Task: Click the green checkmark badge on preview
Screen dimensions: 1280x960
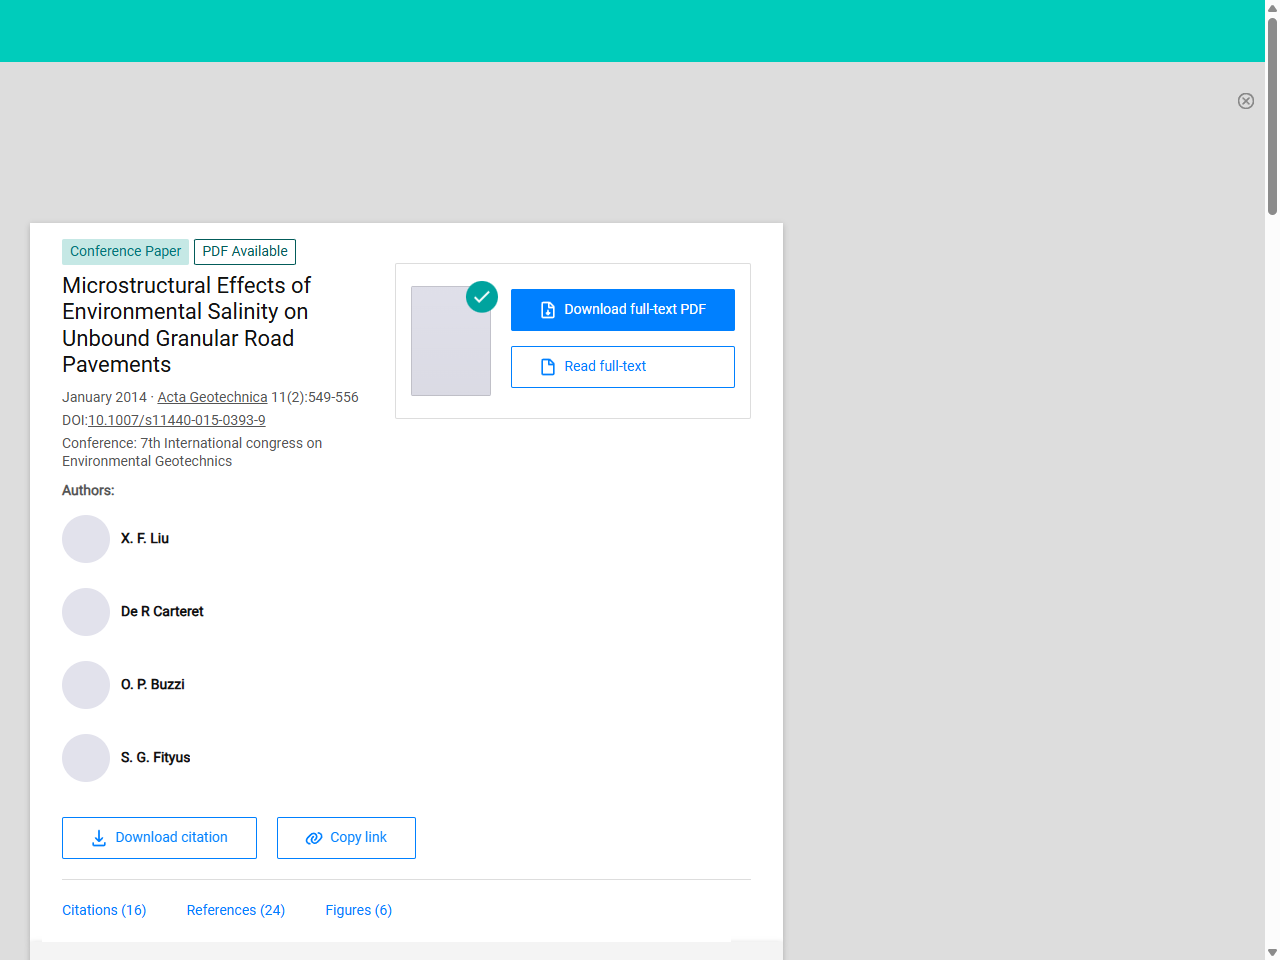Action: [x=482, y=297]
